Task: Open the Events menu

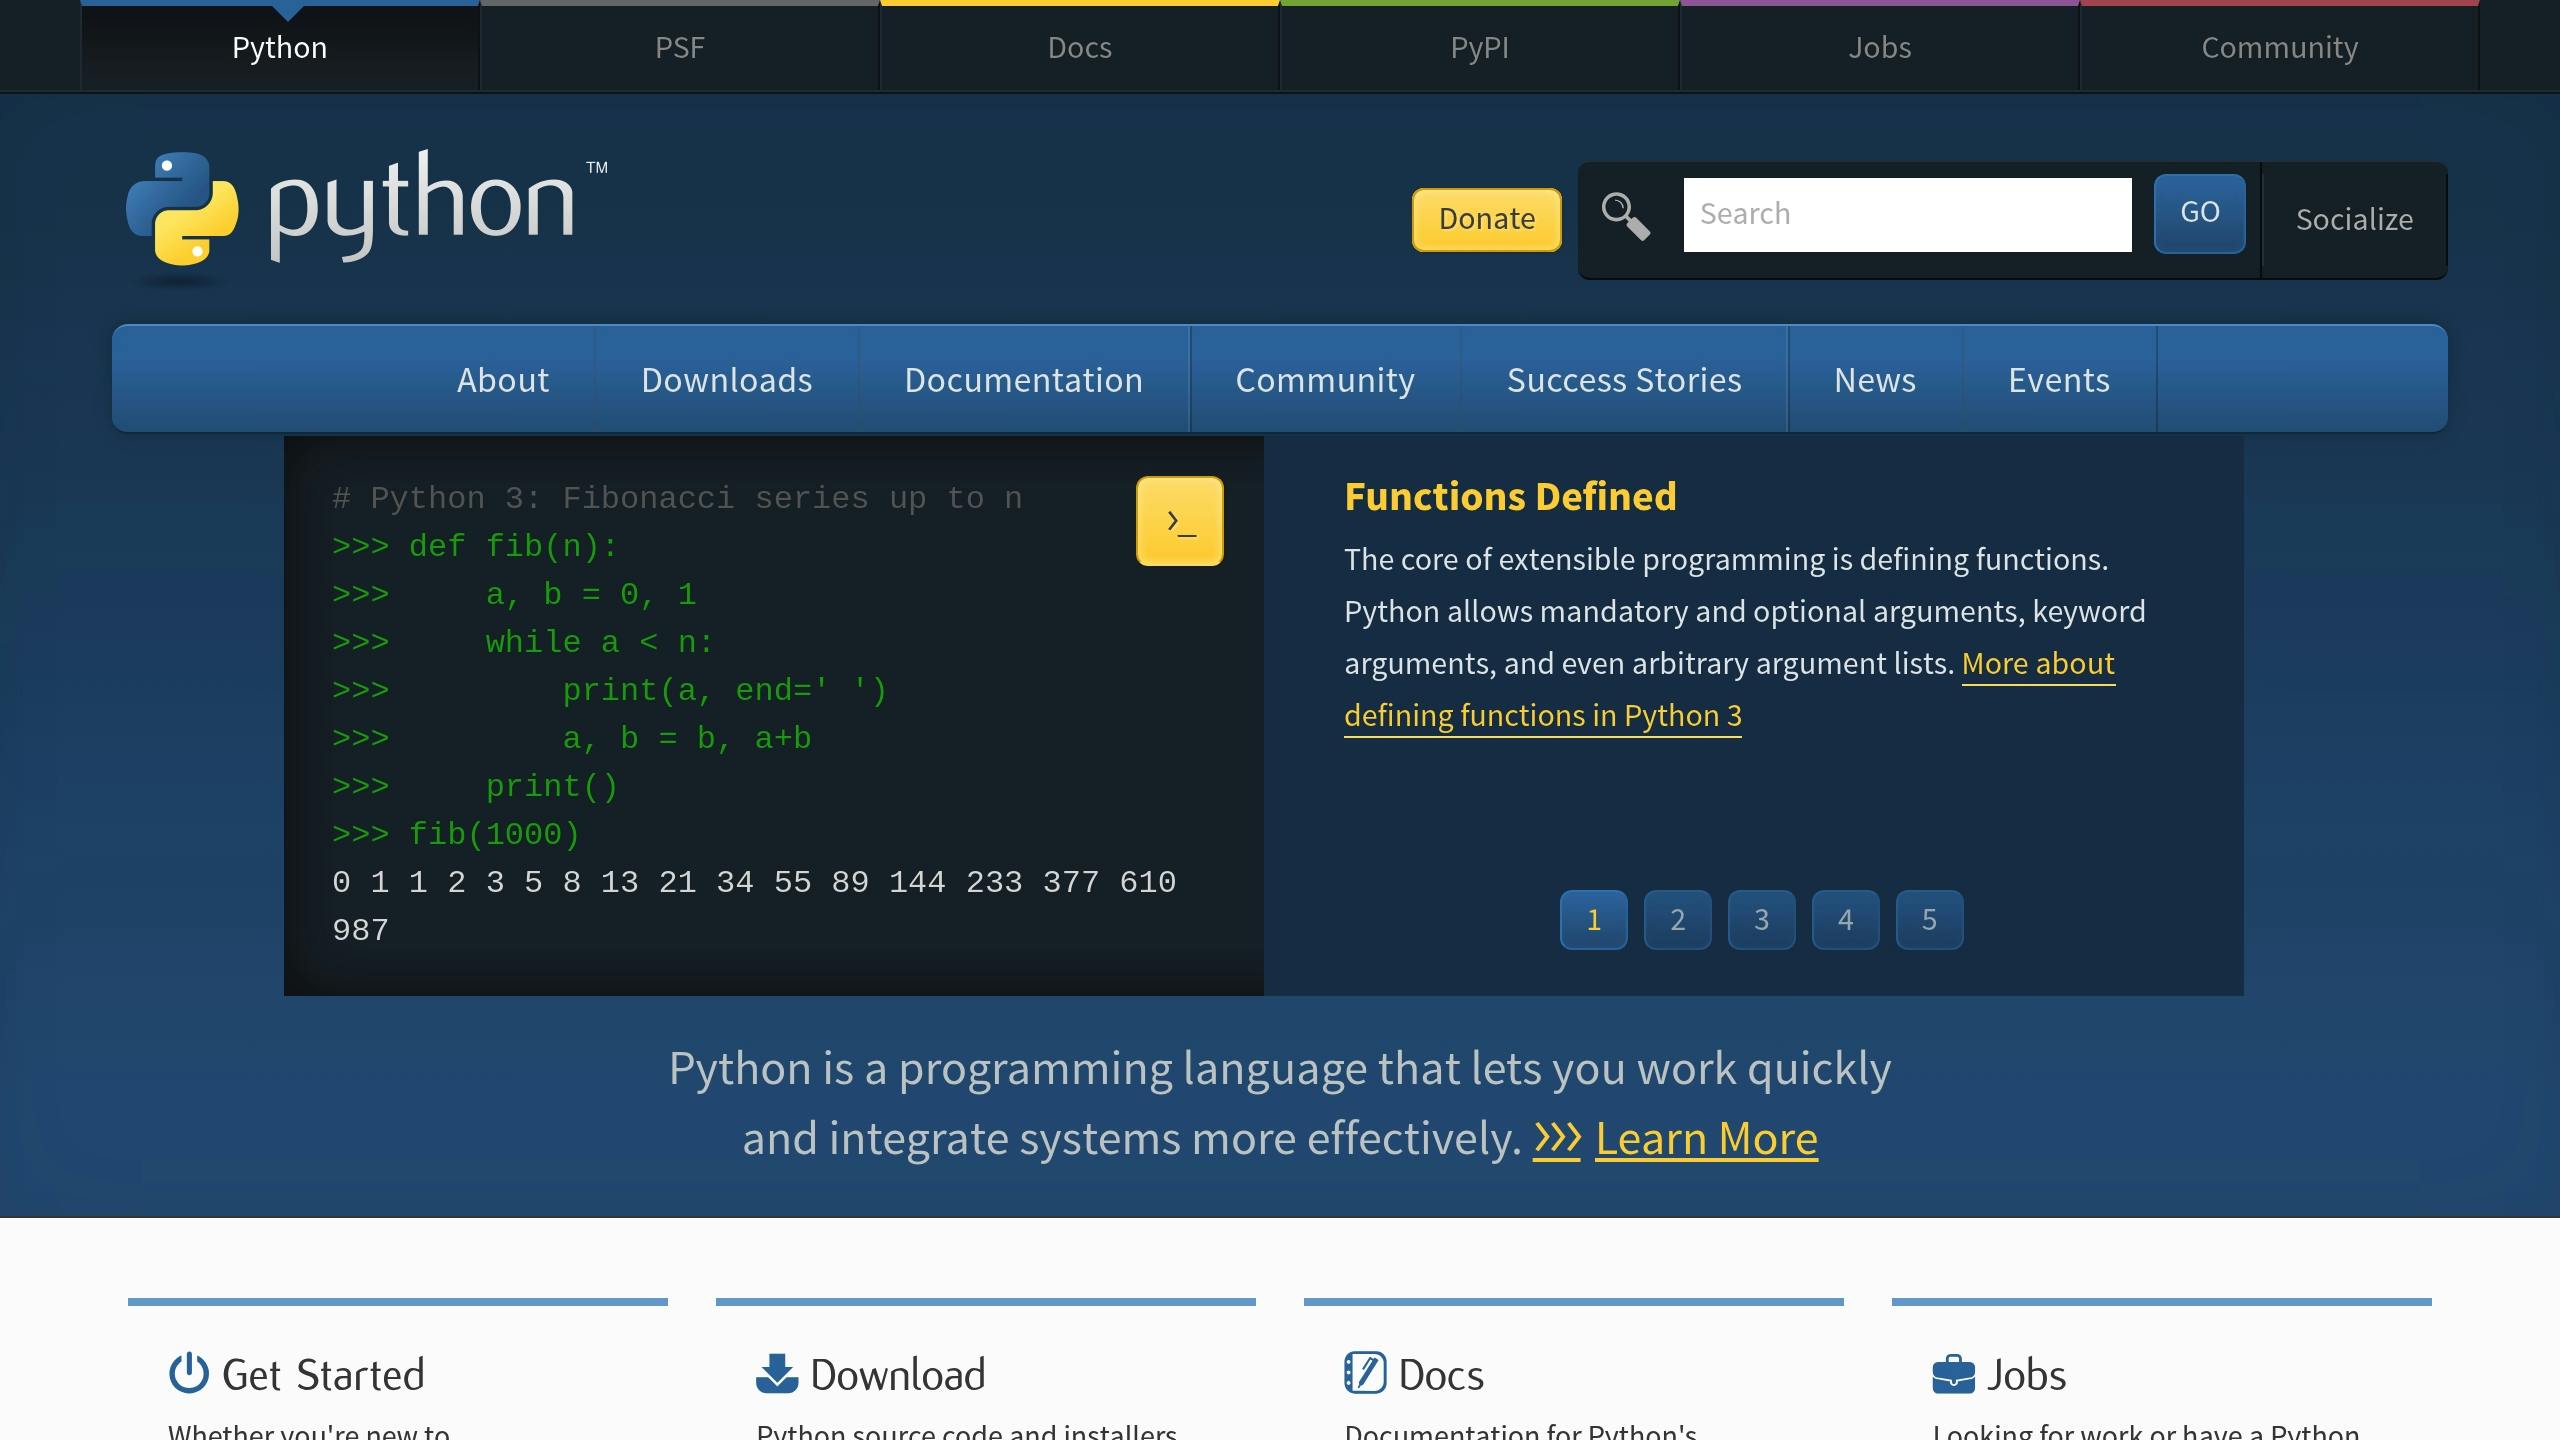Action: [x=2059, y=380]
